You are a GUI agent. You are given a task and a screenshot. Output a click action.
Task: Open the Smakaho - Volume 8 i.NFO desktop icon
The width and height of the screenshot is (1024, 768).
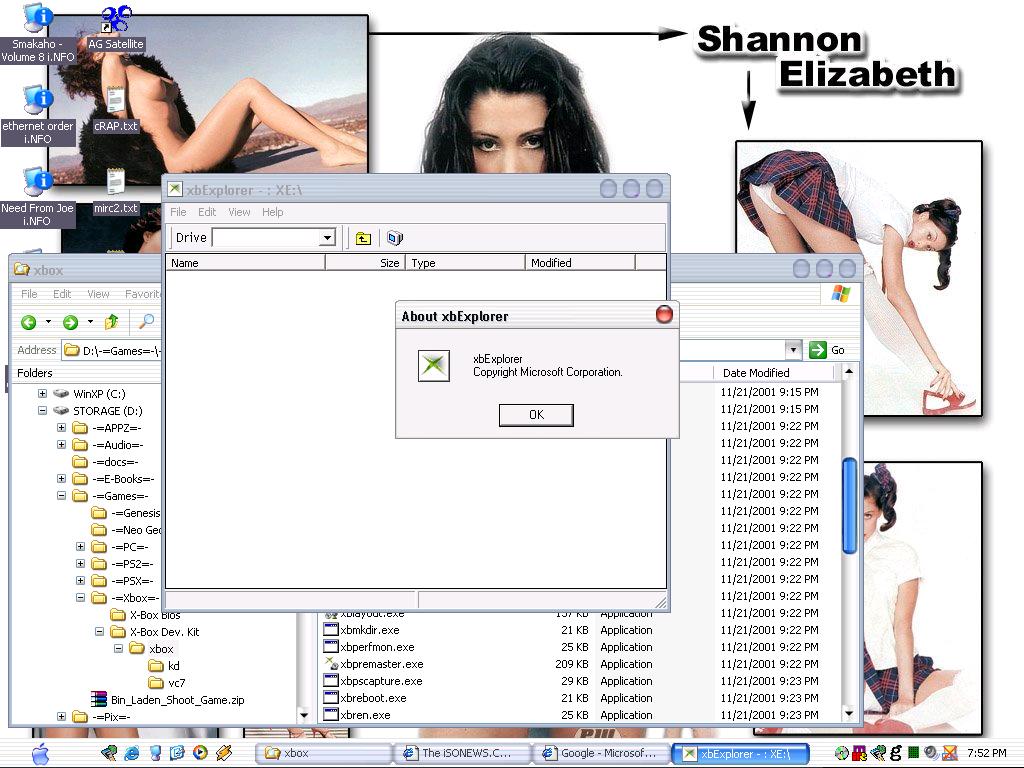(37, 33)
